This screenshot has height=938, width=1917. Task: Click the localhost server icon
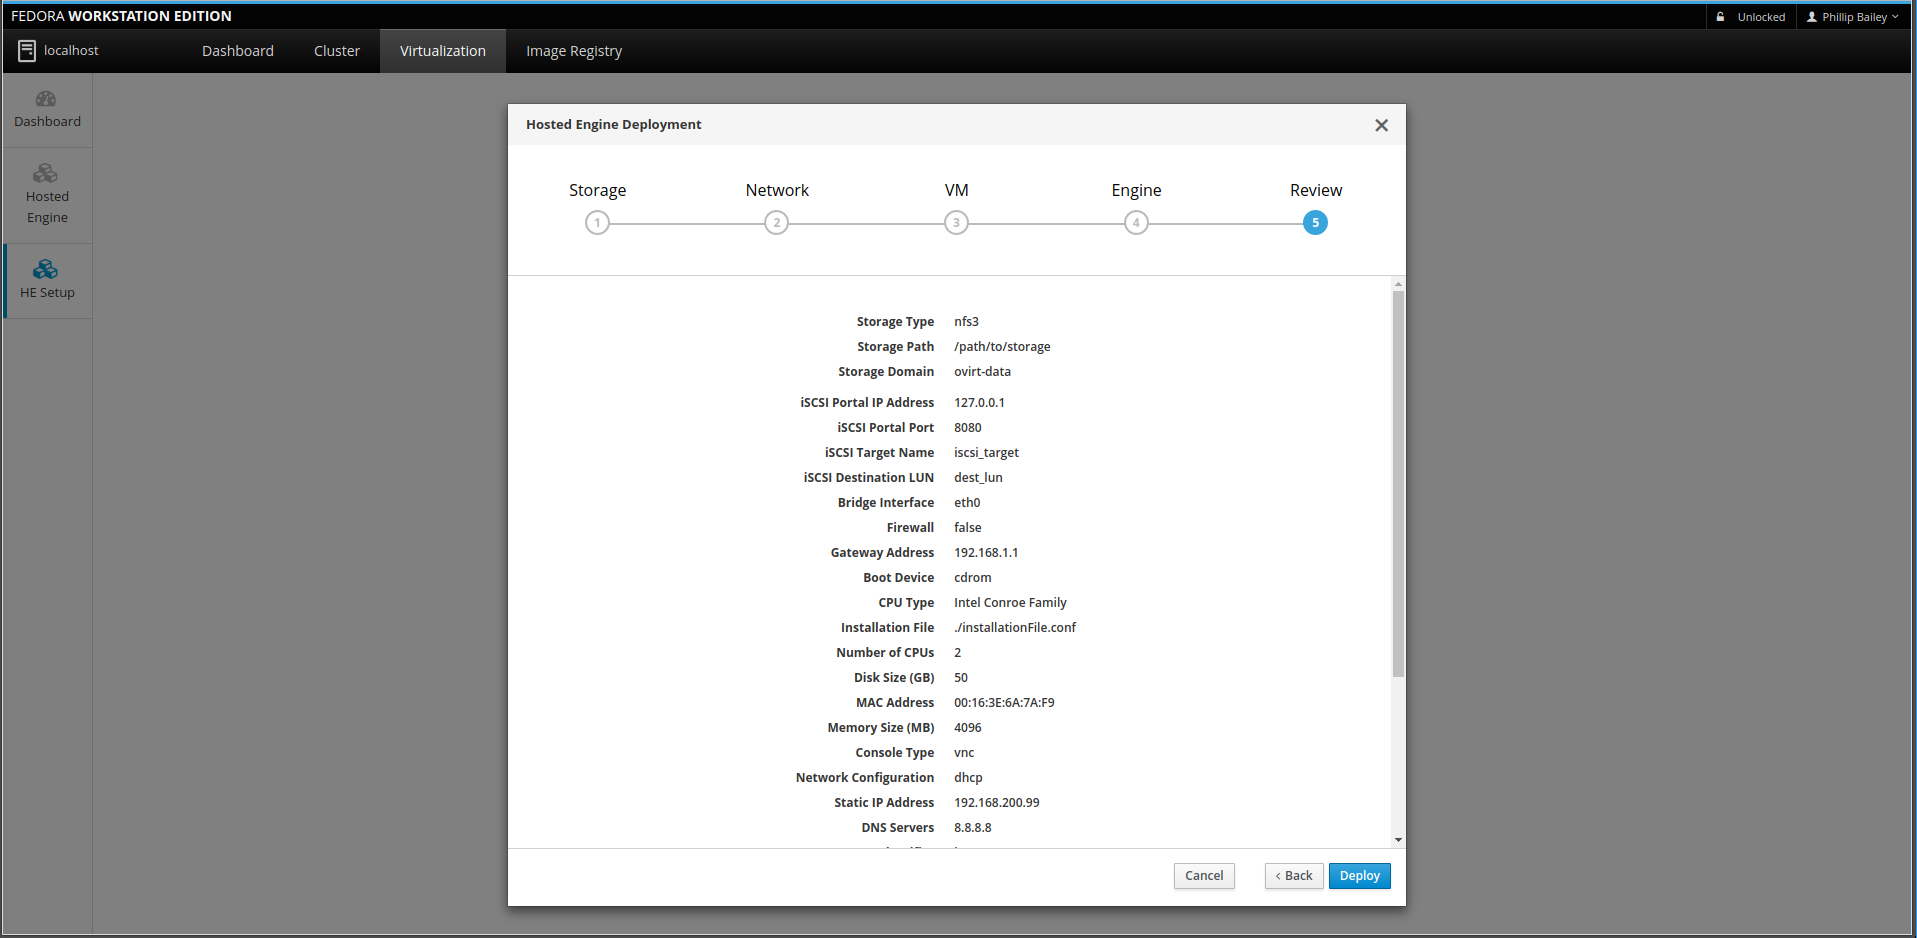27,51
